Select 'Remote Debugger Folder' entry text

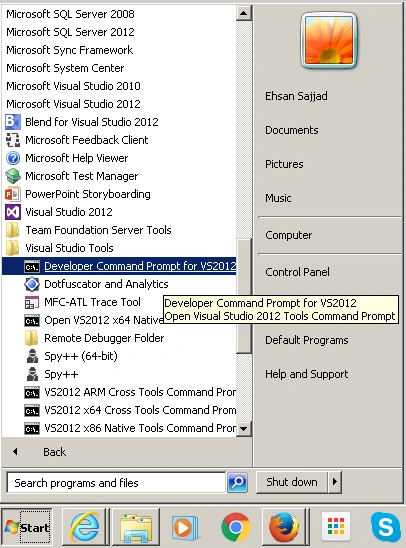pos(104,338)
